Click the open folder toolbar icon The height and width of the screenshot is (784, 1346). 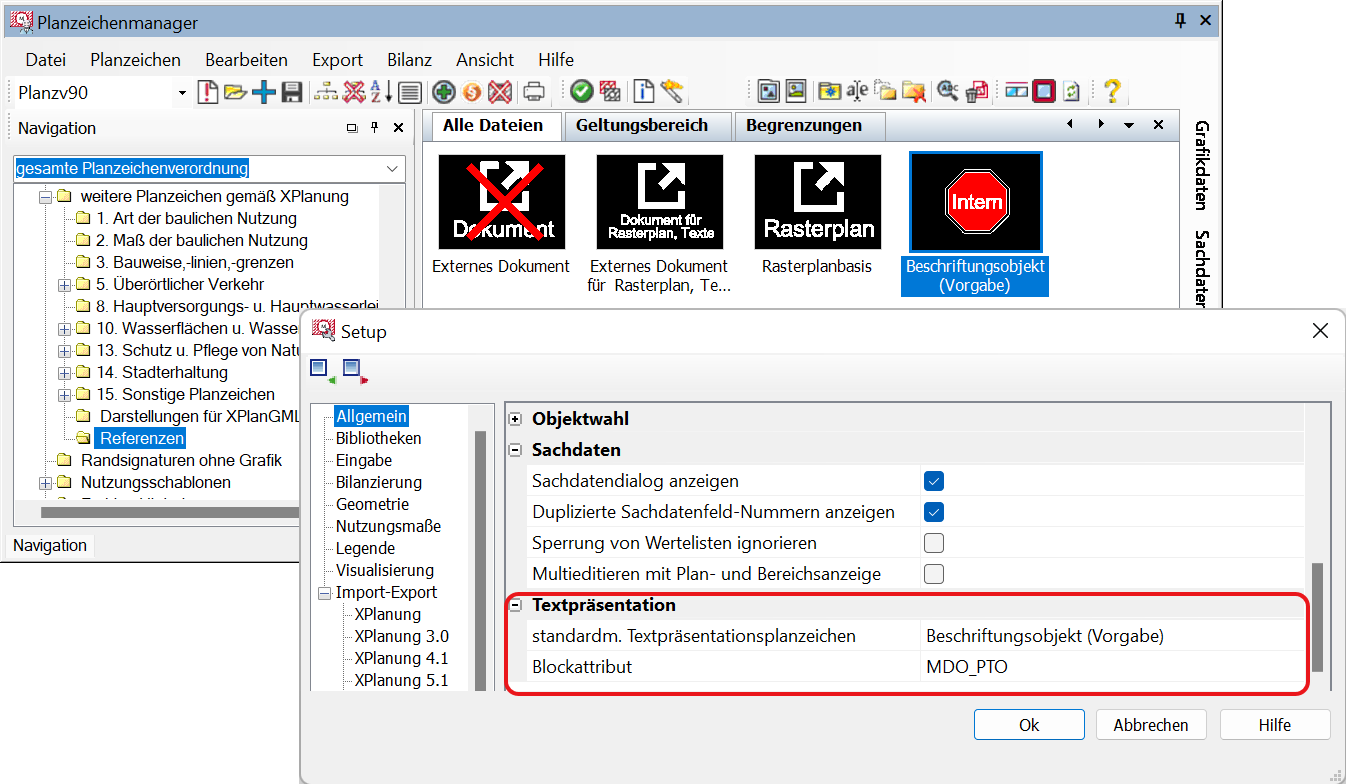pyautogui.click(x=235, y=93)
